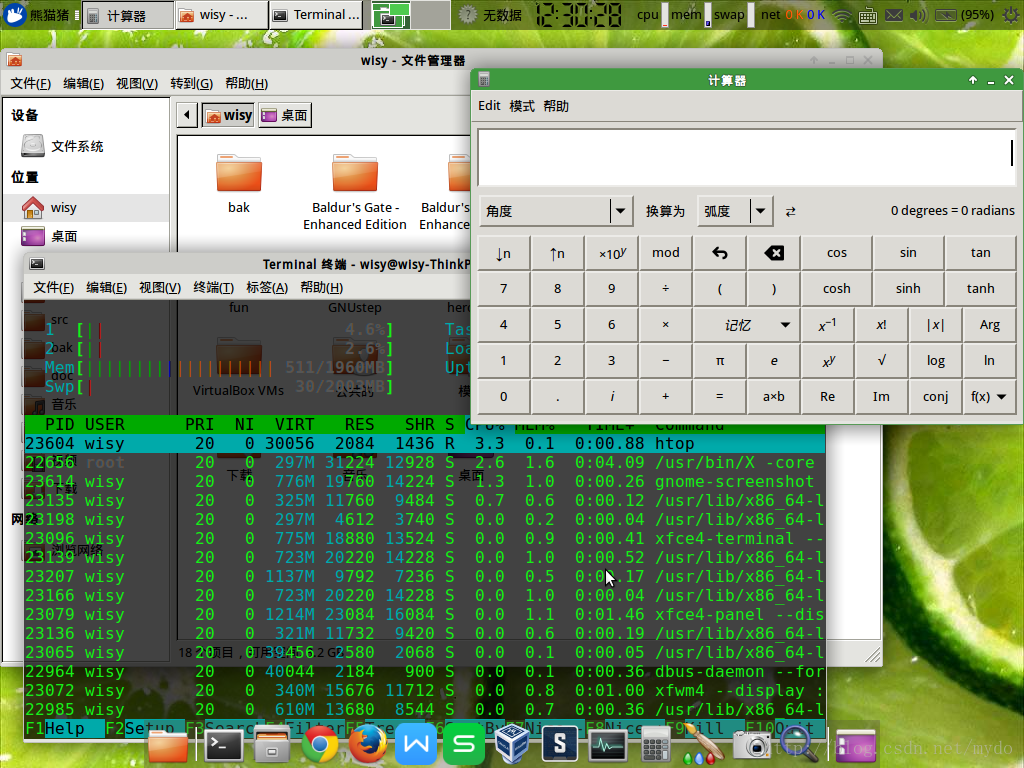Open file manager 文件(F) menu
Image resolution: width=1024 pixels, height=768 pixels.
pos(31,84)
